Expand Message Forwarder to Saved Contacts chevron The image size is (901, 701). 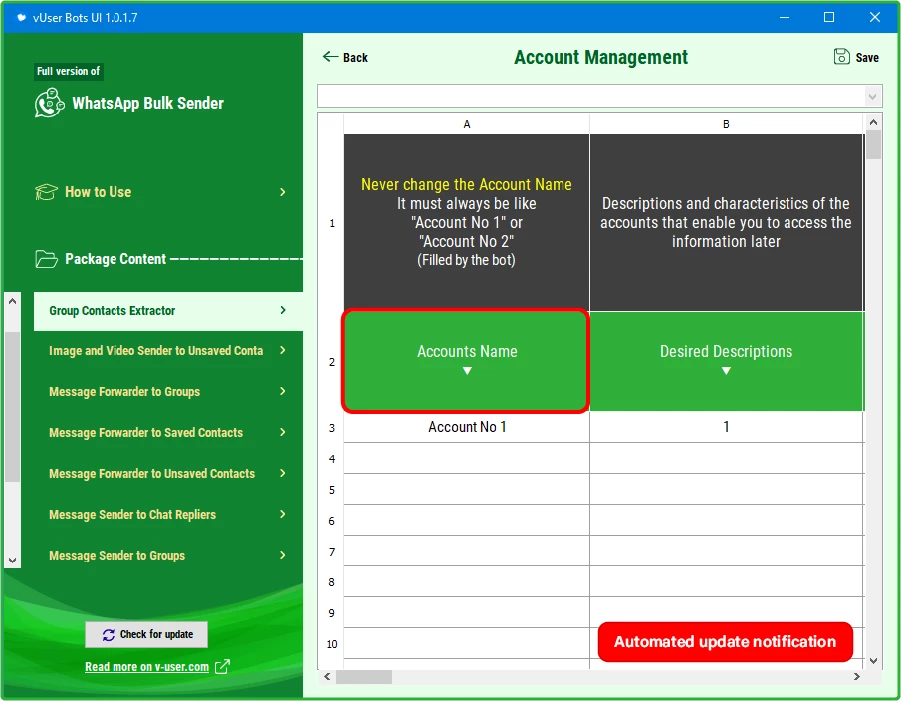click(x=282, y=432)
